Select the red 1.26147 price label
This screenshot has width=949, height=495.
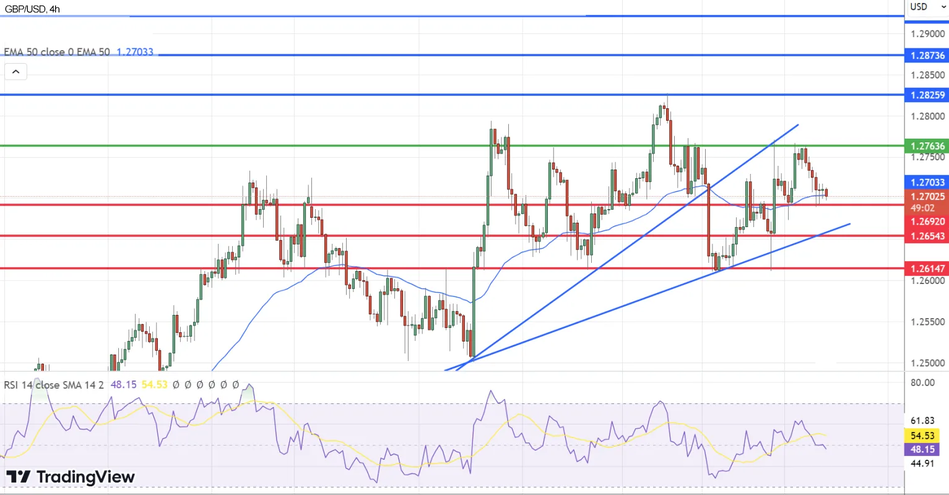pos(927,268)
